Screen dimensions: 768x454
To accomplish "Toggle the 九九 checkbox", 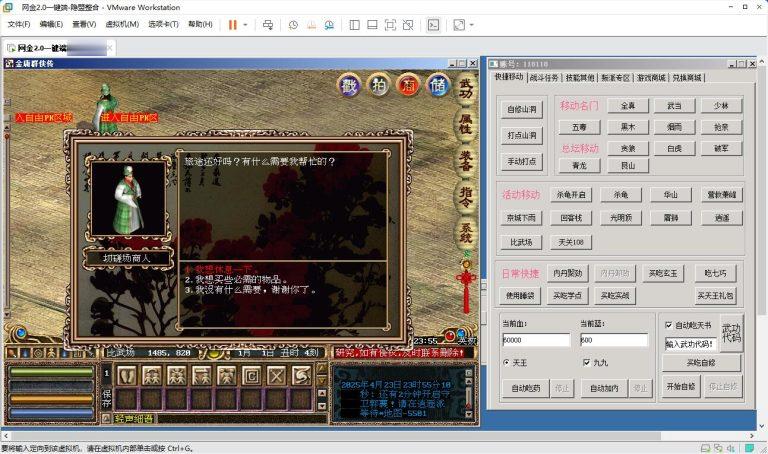I will pyautogui.click(x=587, y=362).
